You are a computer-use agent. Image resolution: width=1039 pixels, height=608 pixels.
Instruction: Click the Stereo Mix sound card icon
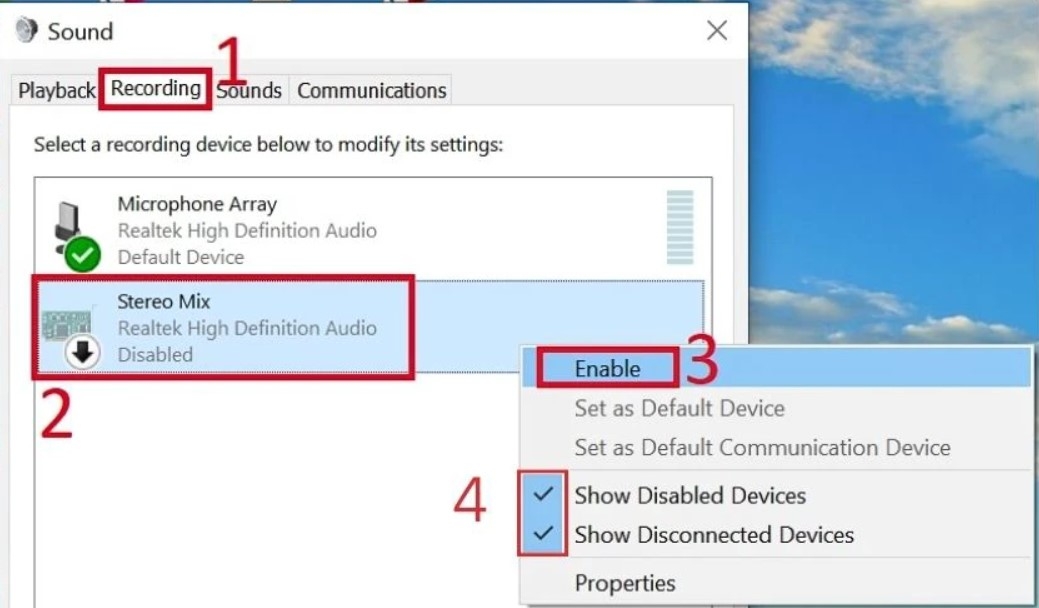pos(66,325)
